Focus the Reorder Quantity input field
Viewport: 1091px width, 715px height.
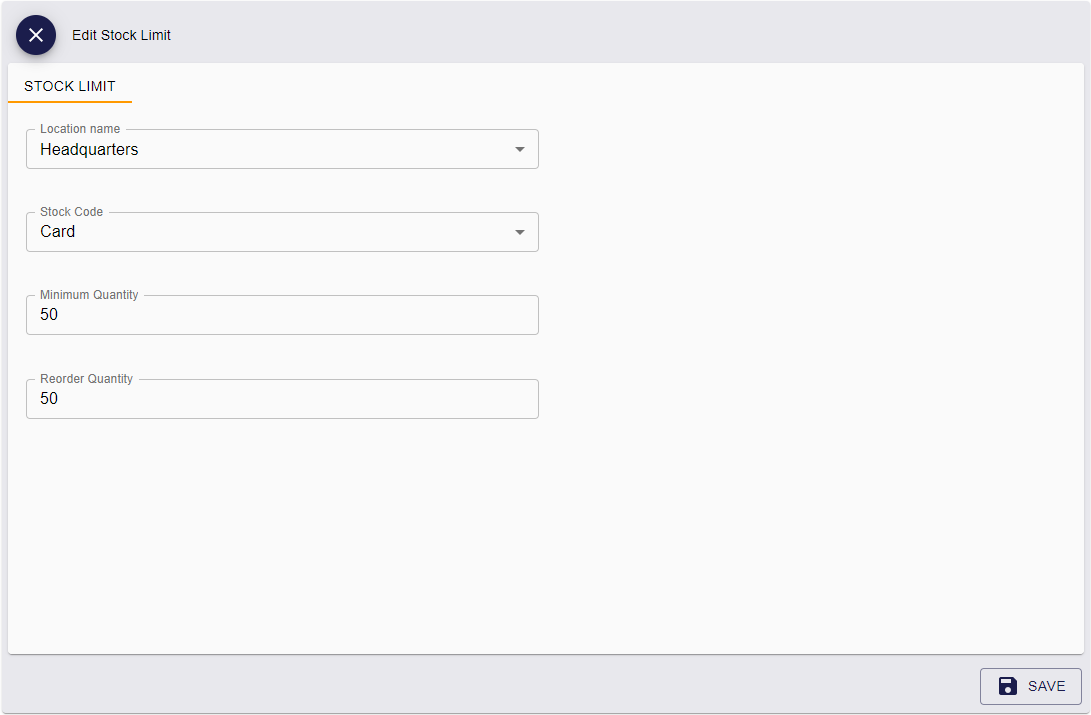282,399
